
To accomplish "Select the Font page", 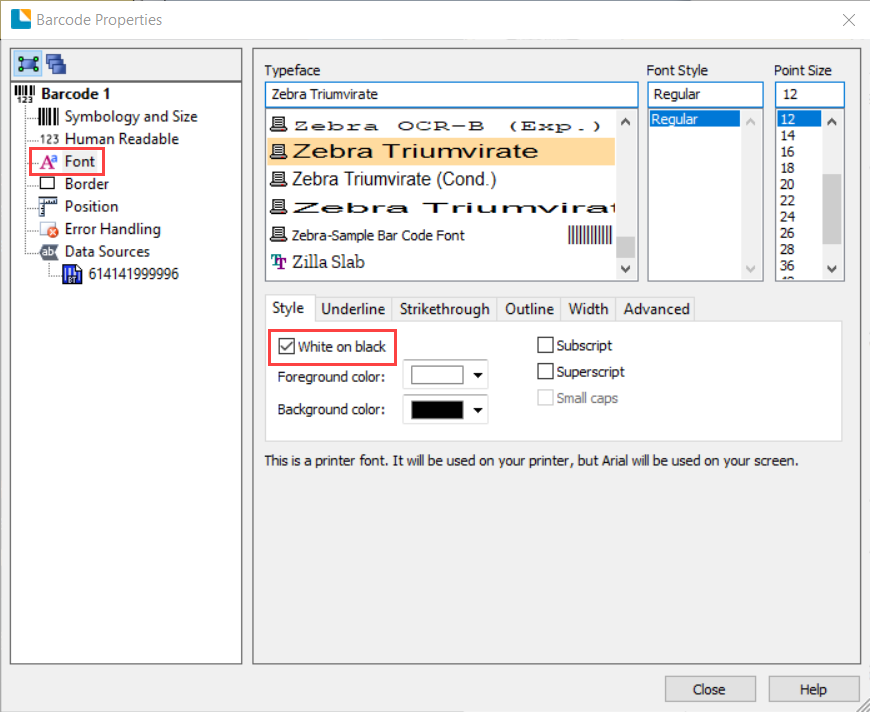I will point(79,161).
